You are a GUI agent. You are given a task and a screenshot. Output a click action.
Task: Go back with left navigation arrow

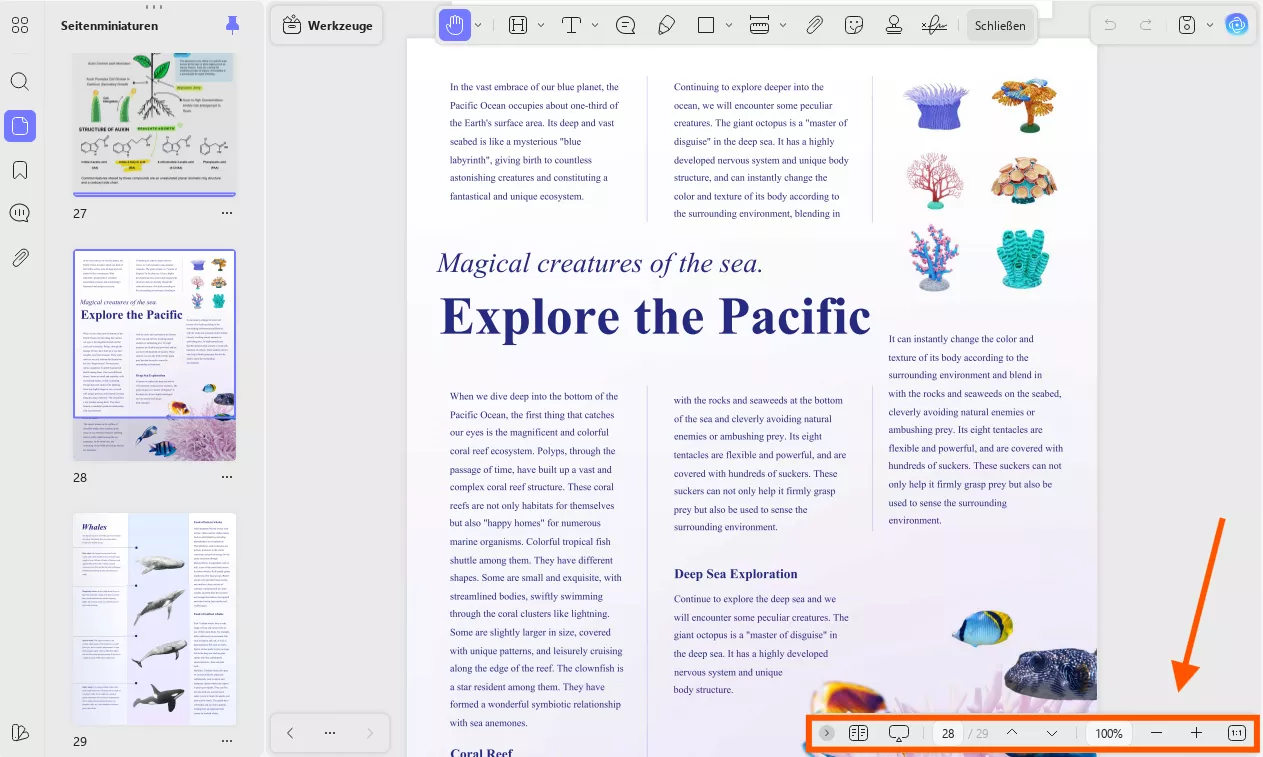290,733
